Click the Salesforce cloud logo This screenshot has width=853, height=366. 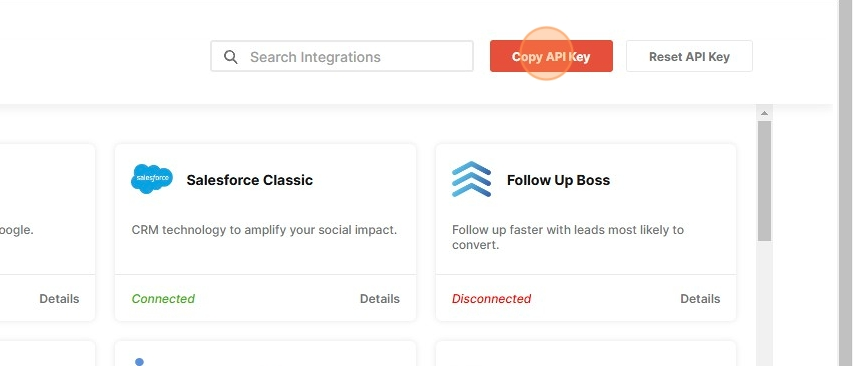point(152,178)
